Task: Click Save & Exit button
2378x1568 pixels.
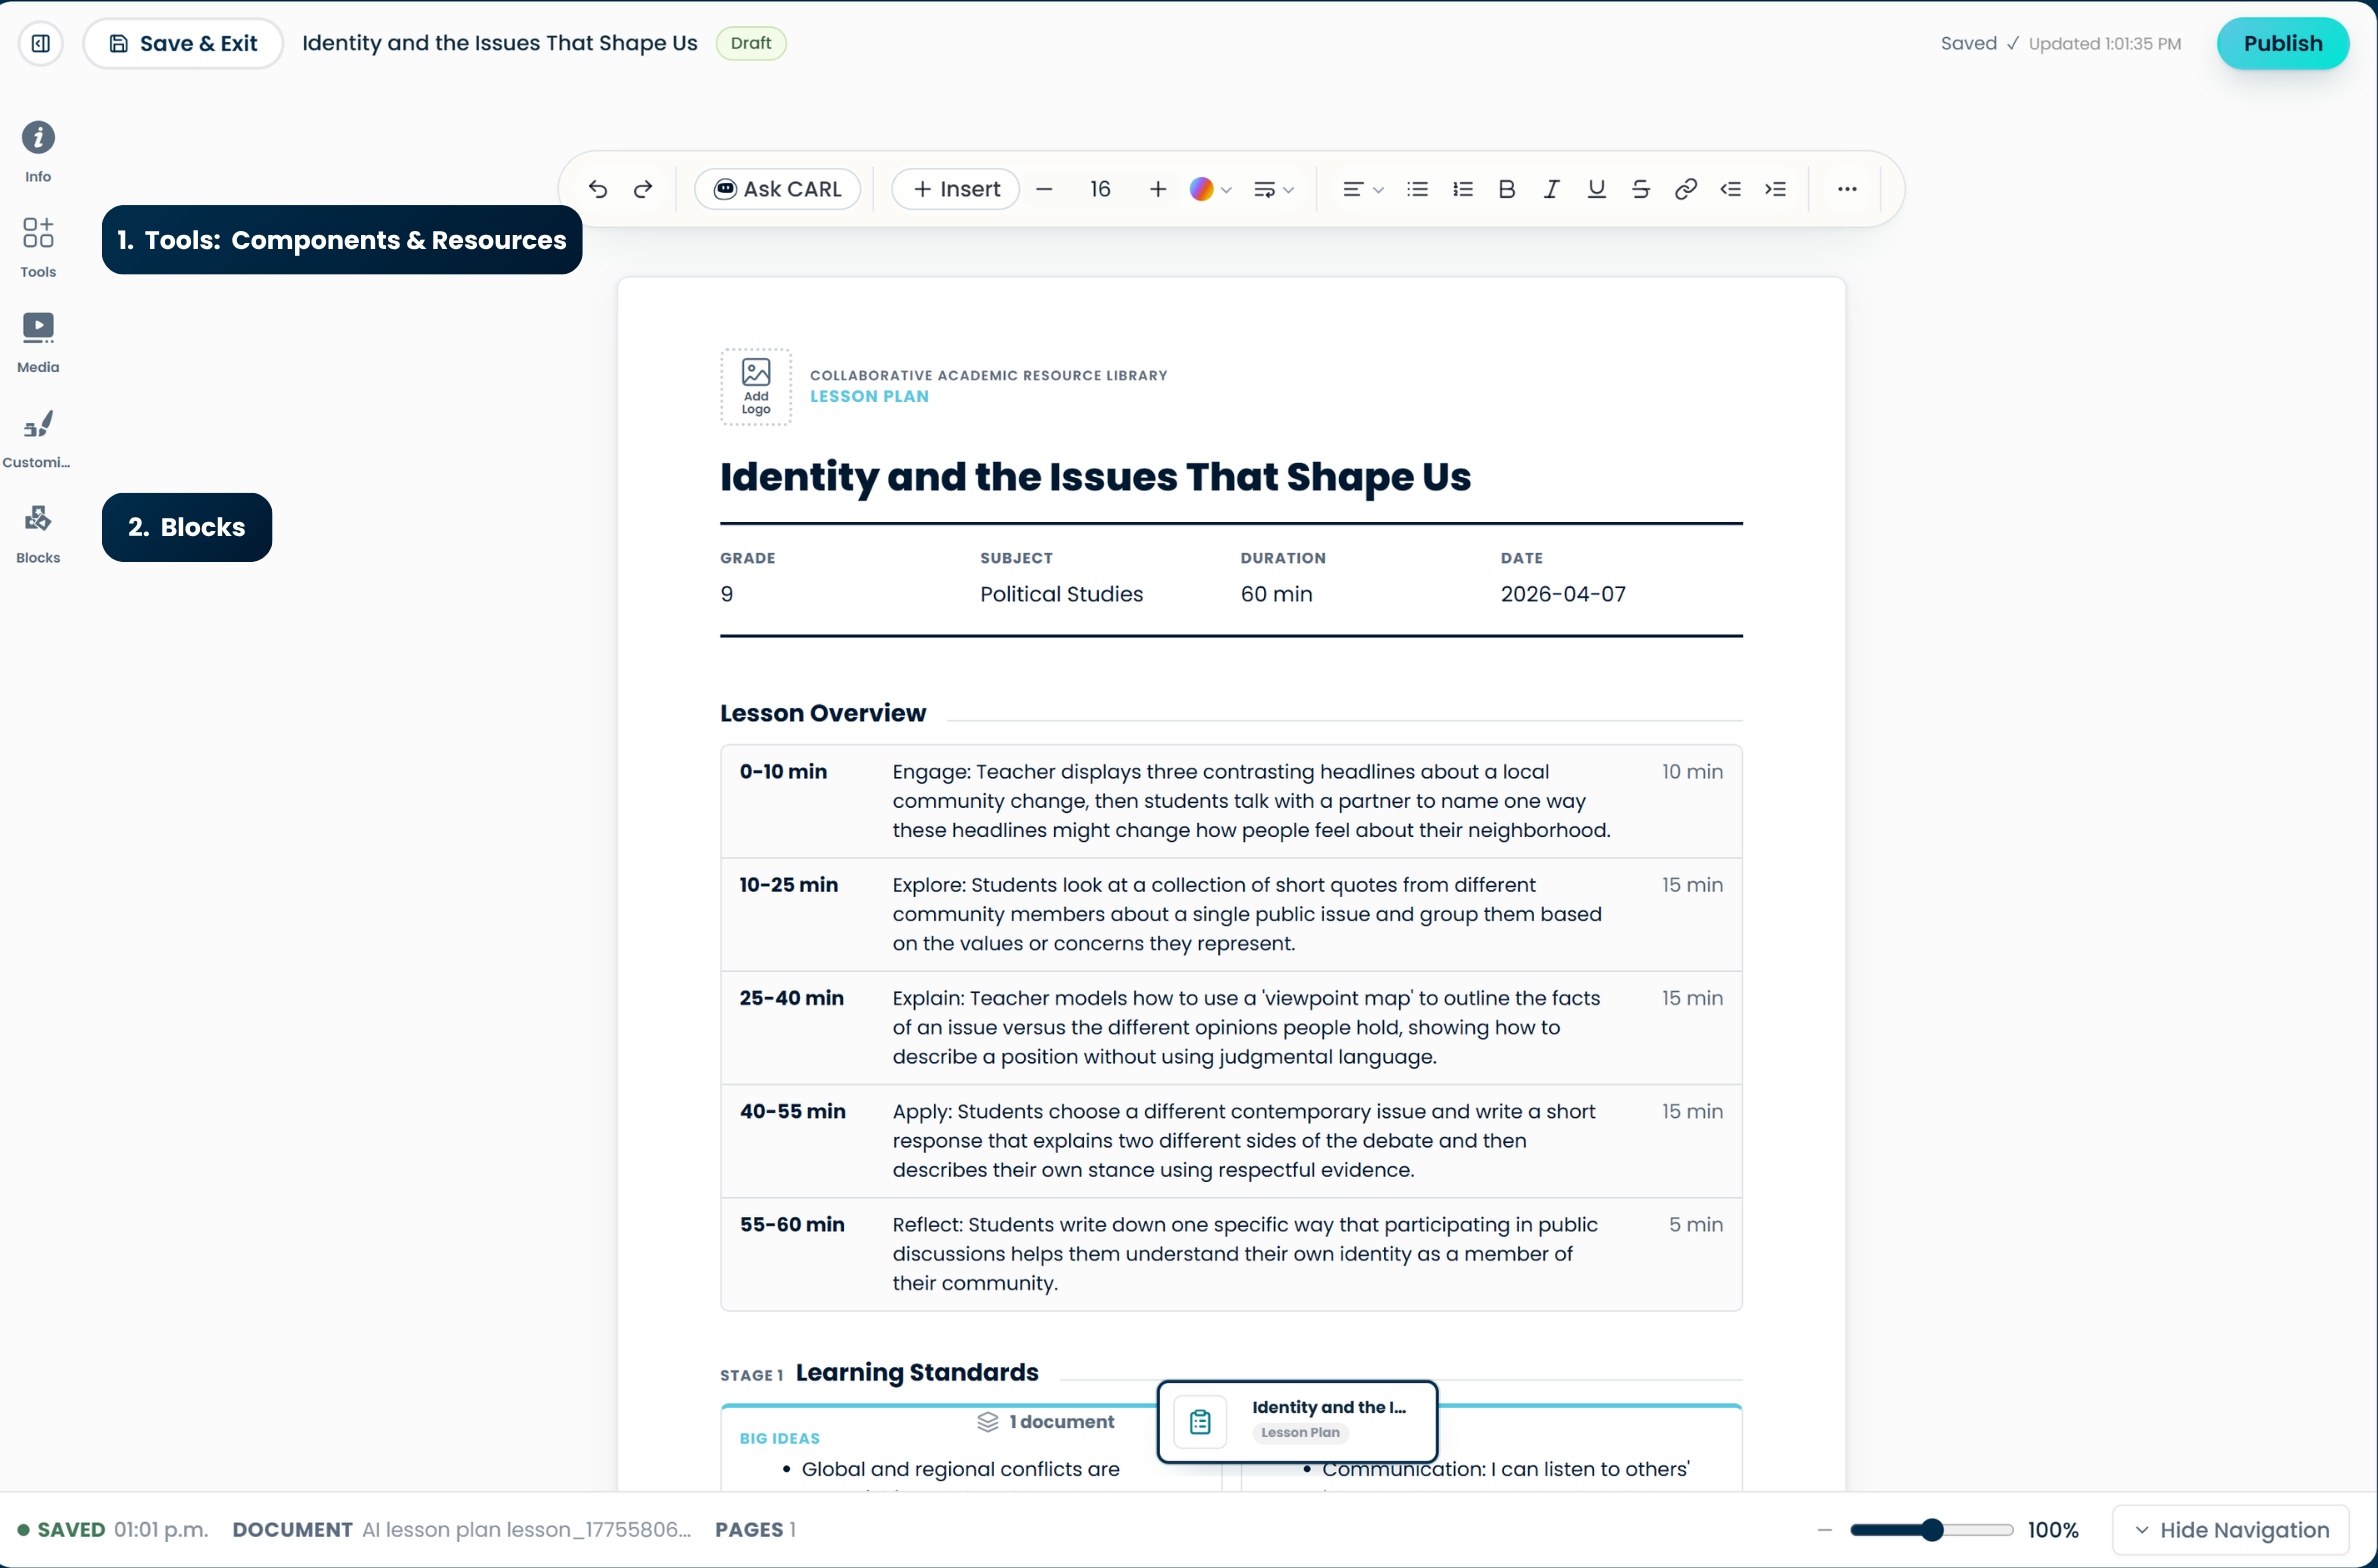Action: pos(183,43)
